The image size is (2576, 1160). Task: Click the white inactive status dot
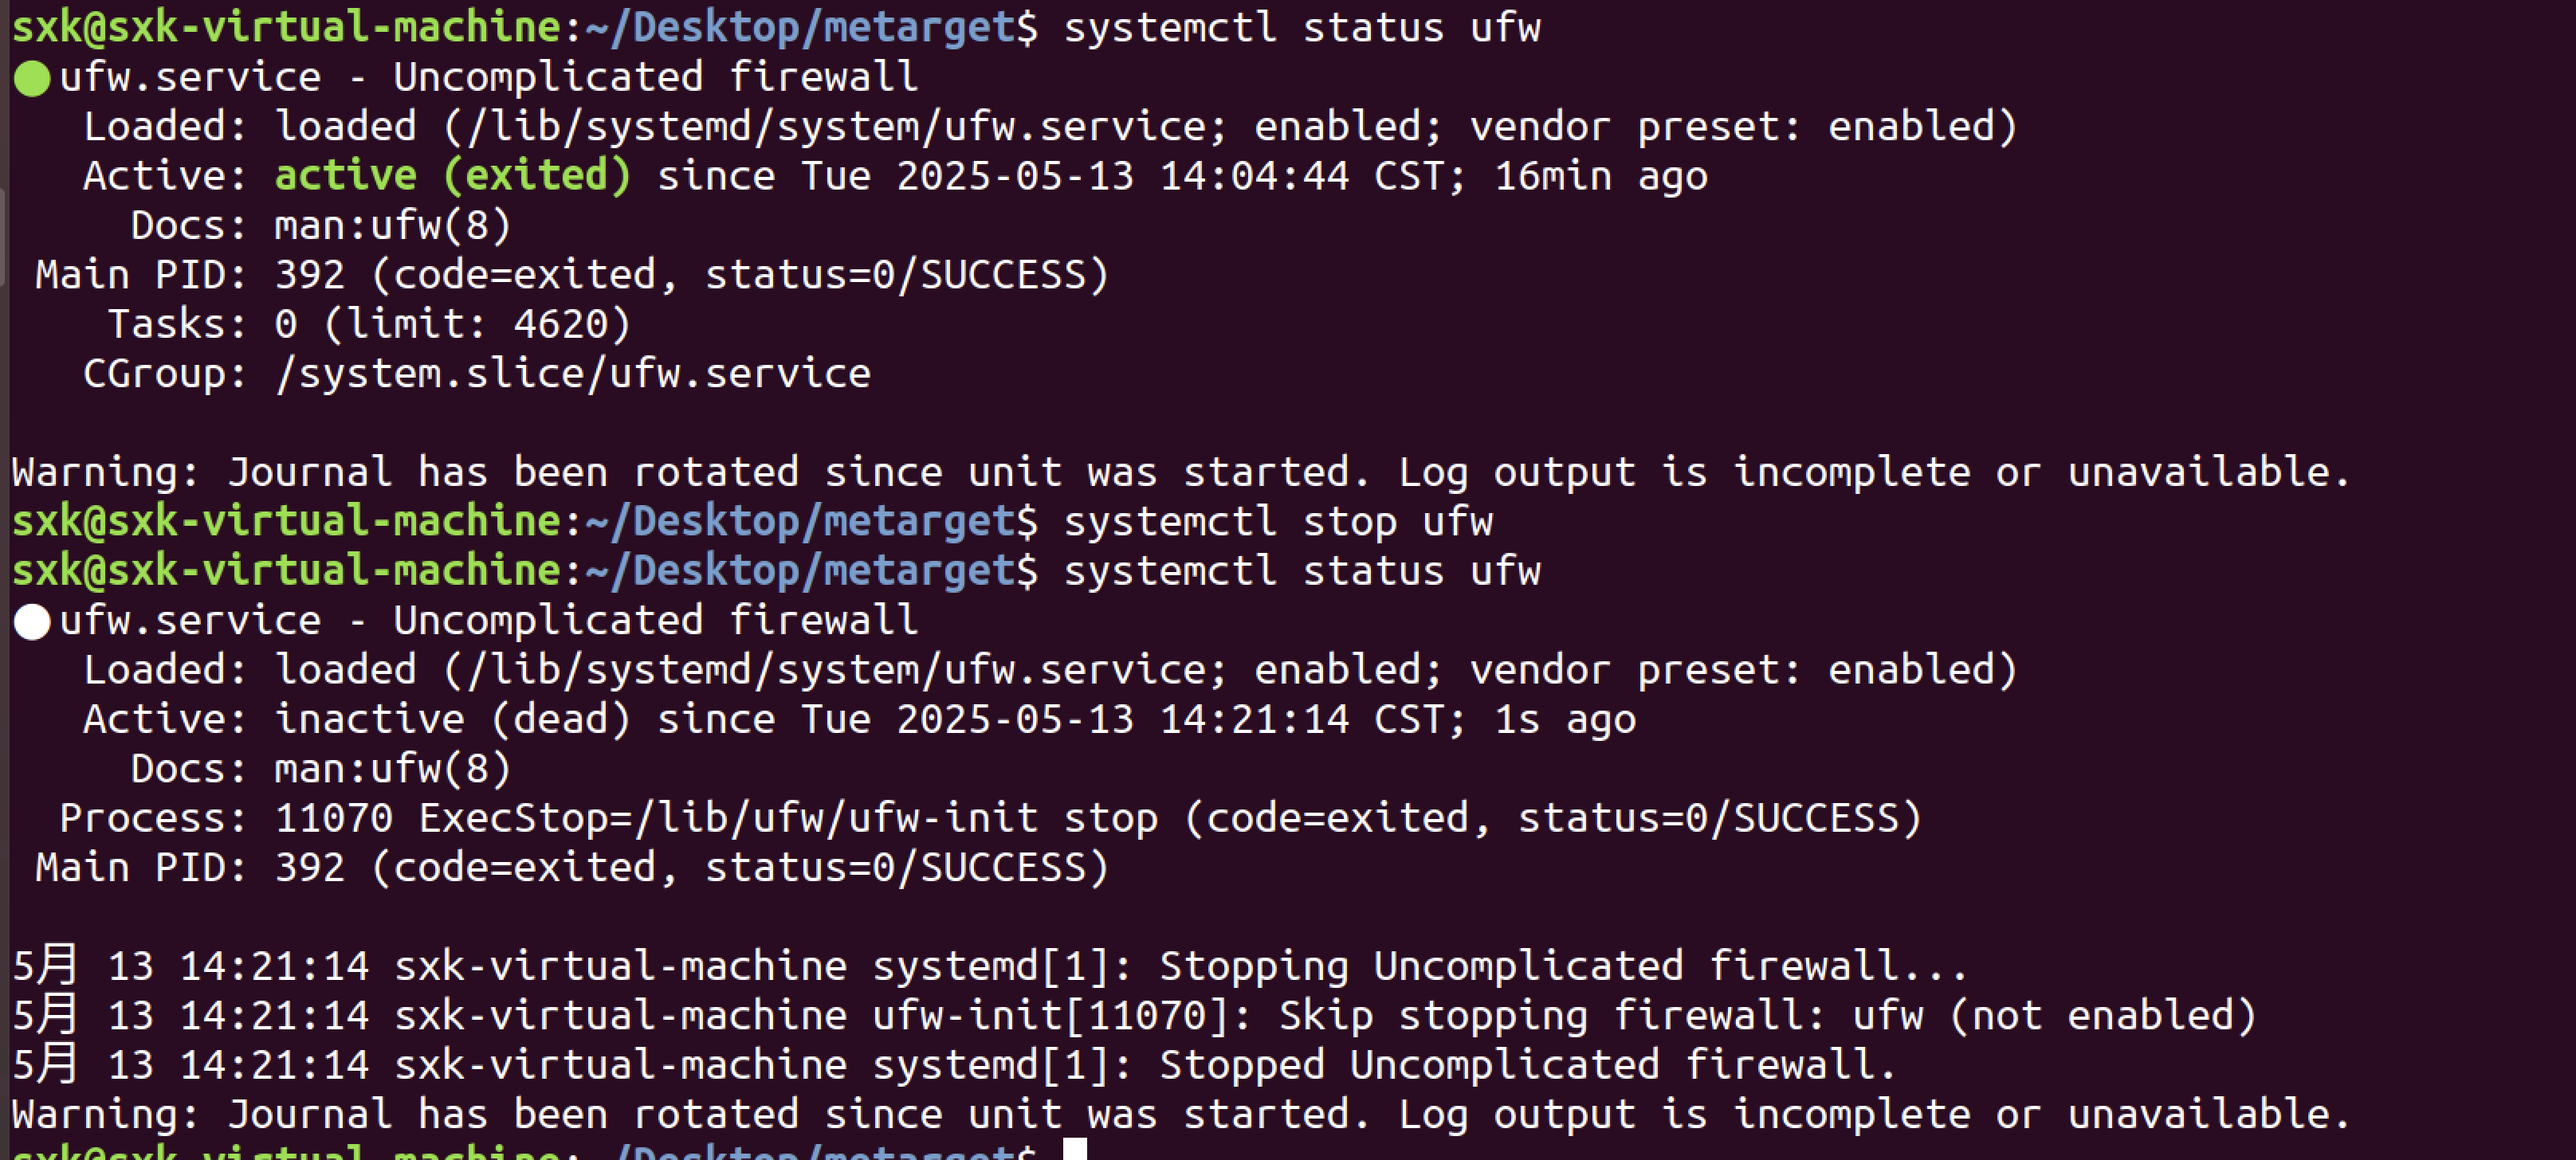32,622
